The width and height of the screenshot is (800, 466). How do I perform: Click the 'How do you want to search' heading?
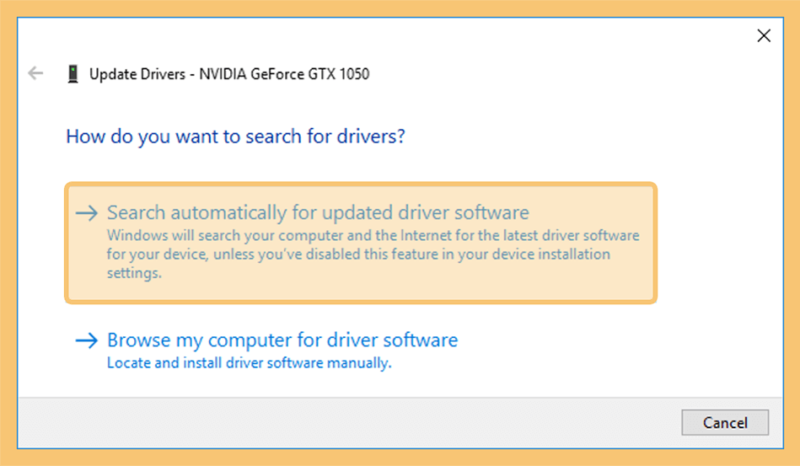[x=235, y=136]
